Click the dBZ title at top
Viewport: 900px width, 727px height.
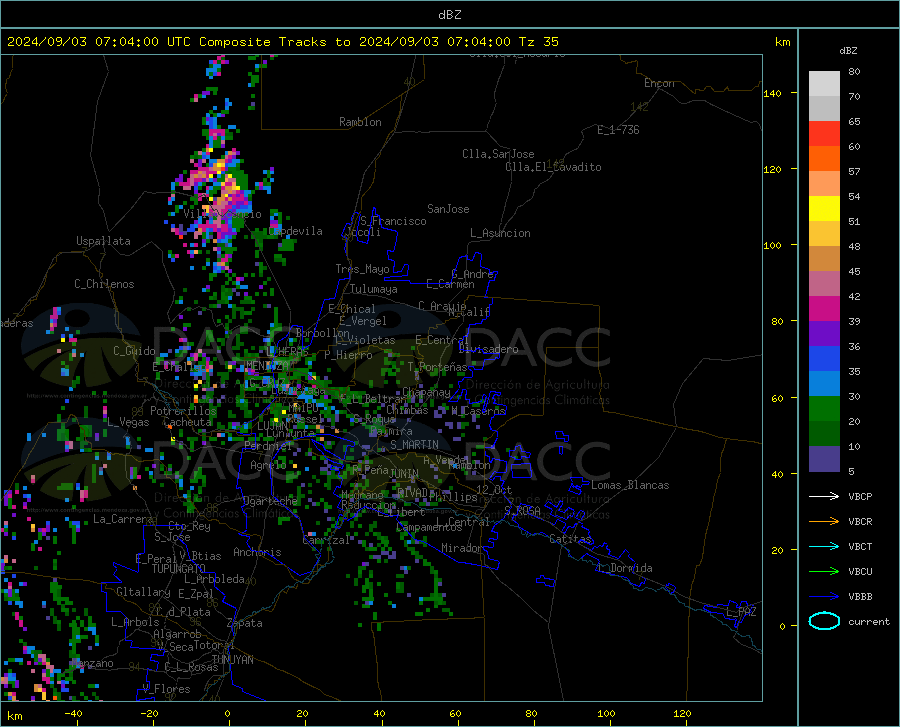[449, 15]
